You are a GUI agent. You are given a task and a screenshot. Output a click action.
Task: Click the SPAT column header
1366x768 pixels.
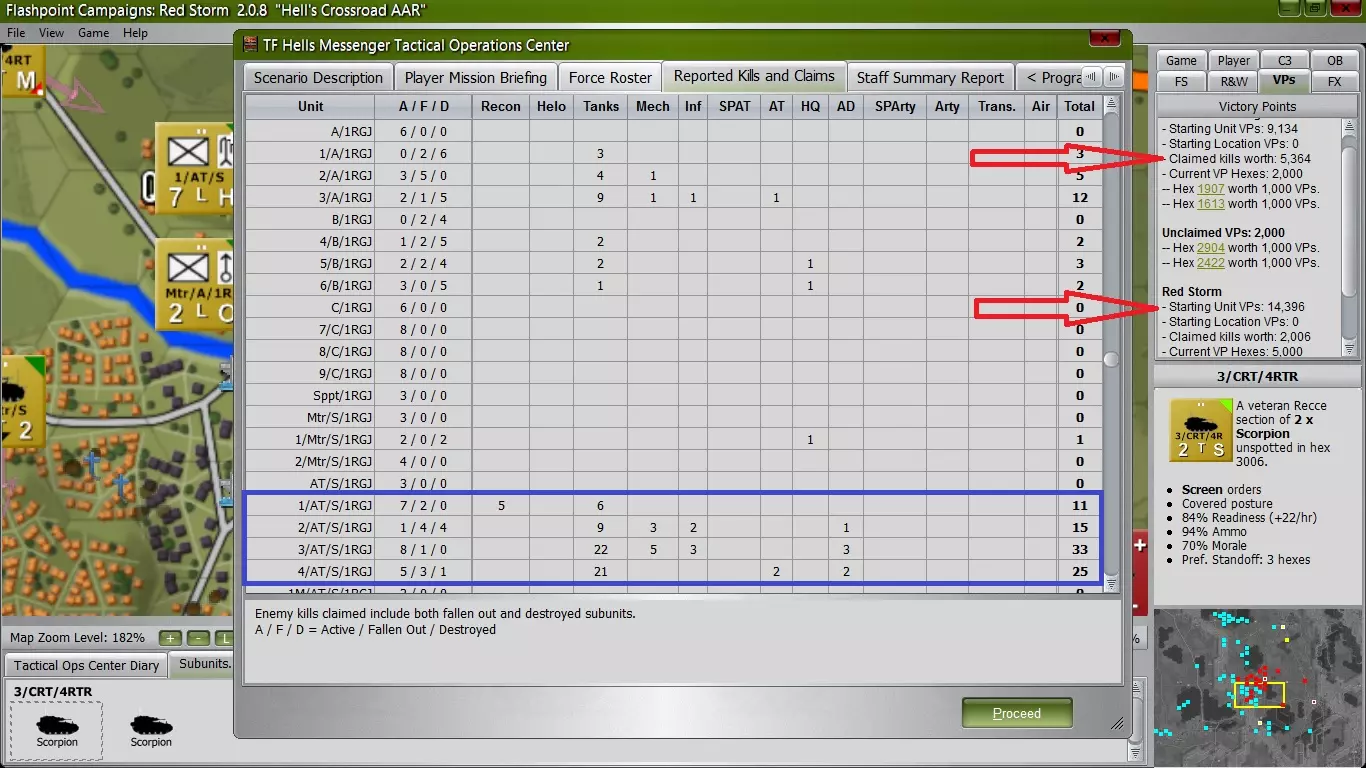pos(735,106)
